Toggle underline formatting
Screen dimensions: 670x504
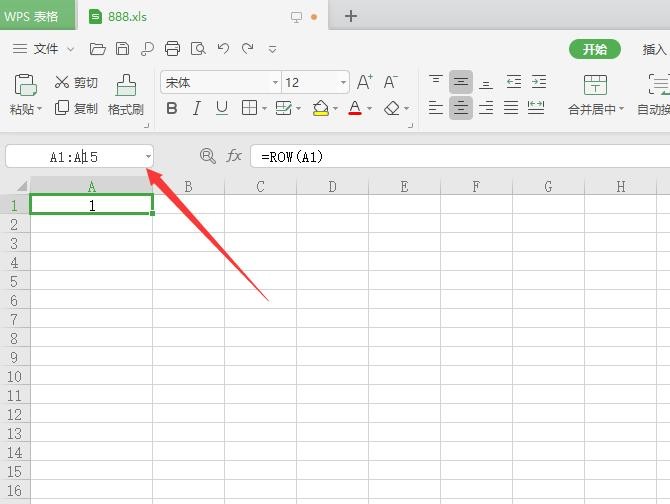coord(222,109)
